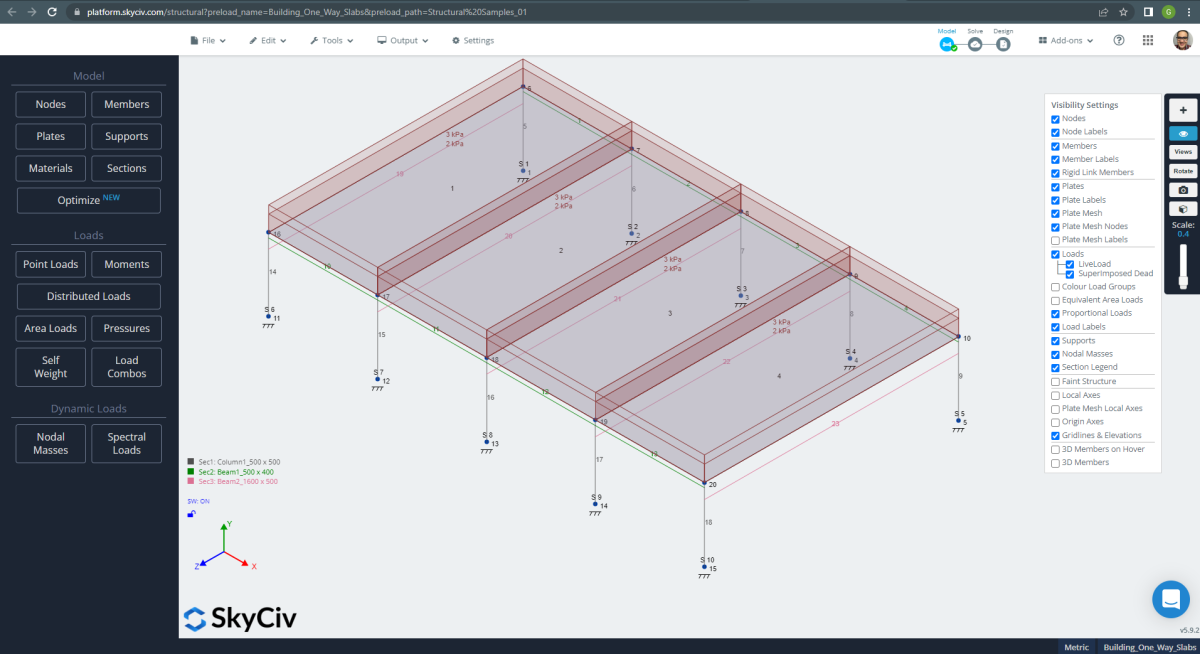Open the Edit menu
This screenshot has width=1200, height=654.
coord(267,40)
